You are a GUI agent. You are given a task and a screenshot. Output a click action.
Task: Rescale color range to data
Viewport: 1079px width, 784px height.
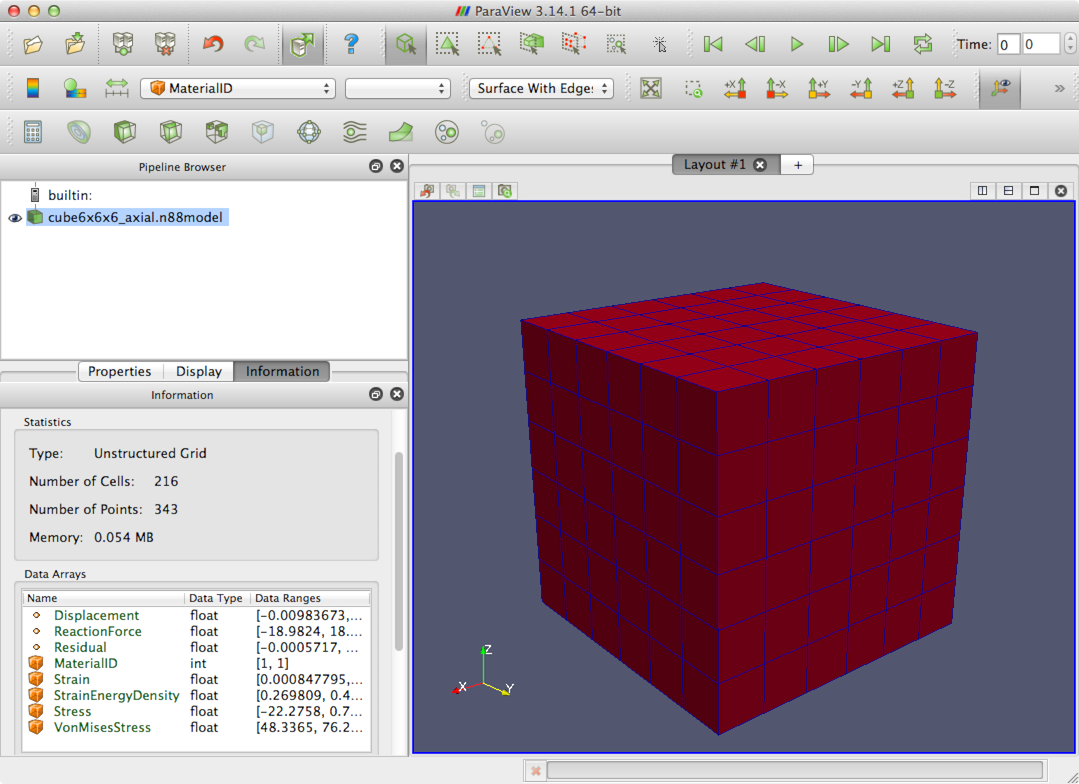coord(117,88)
